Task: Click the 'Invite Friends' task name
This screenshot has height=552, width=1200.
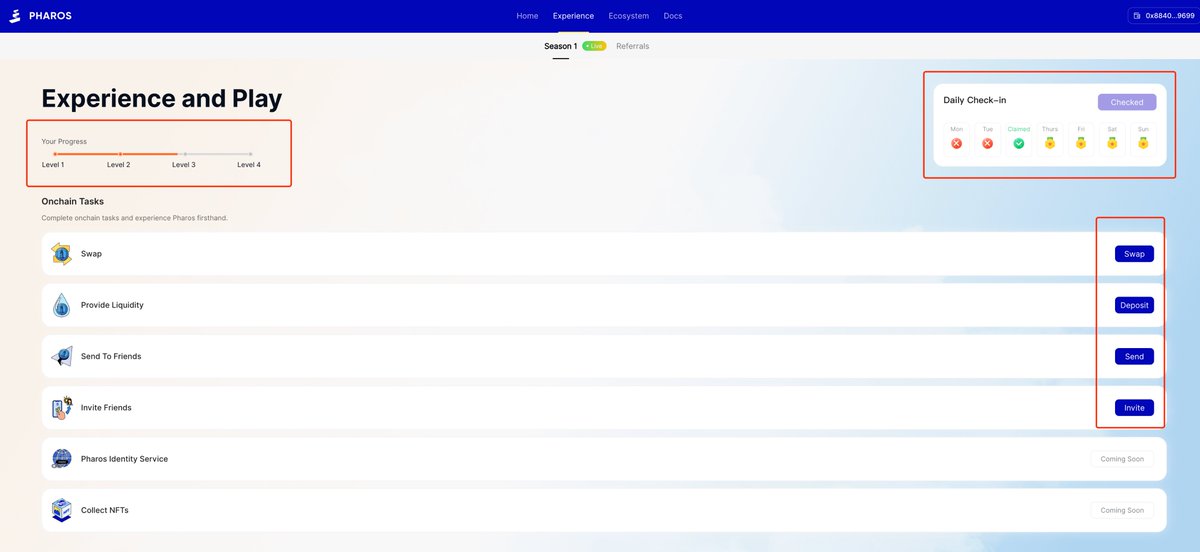Action: (x=106, y=408)
